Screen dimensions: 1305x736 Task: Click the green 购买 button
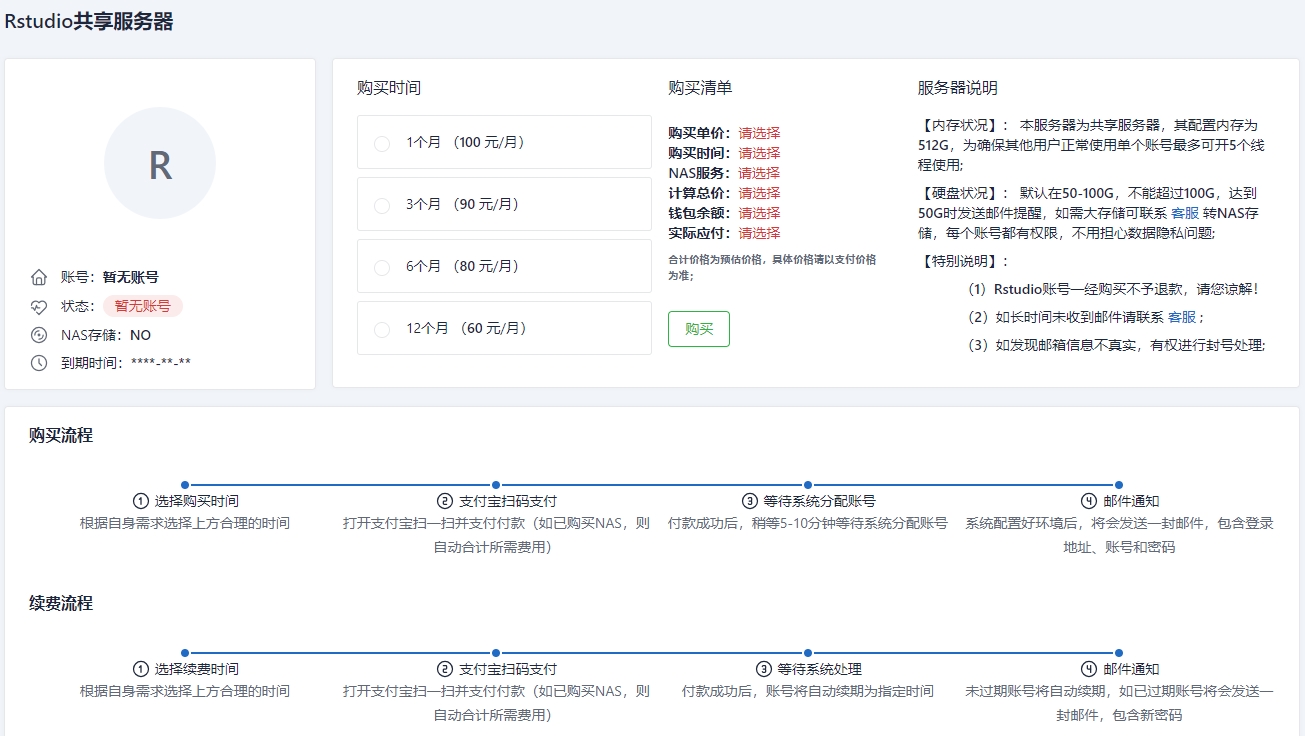[x=699, y=329]
